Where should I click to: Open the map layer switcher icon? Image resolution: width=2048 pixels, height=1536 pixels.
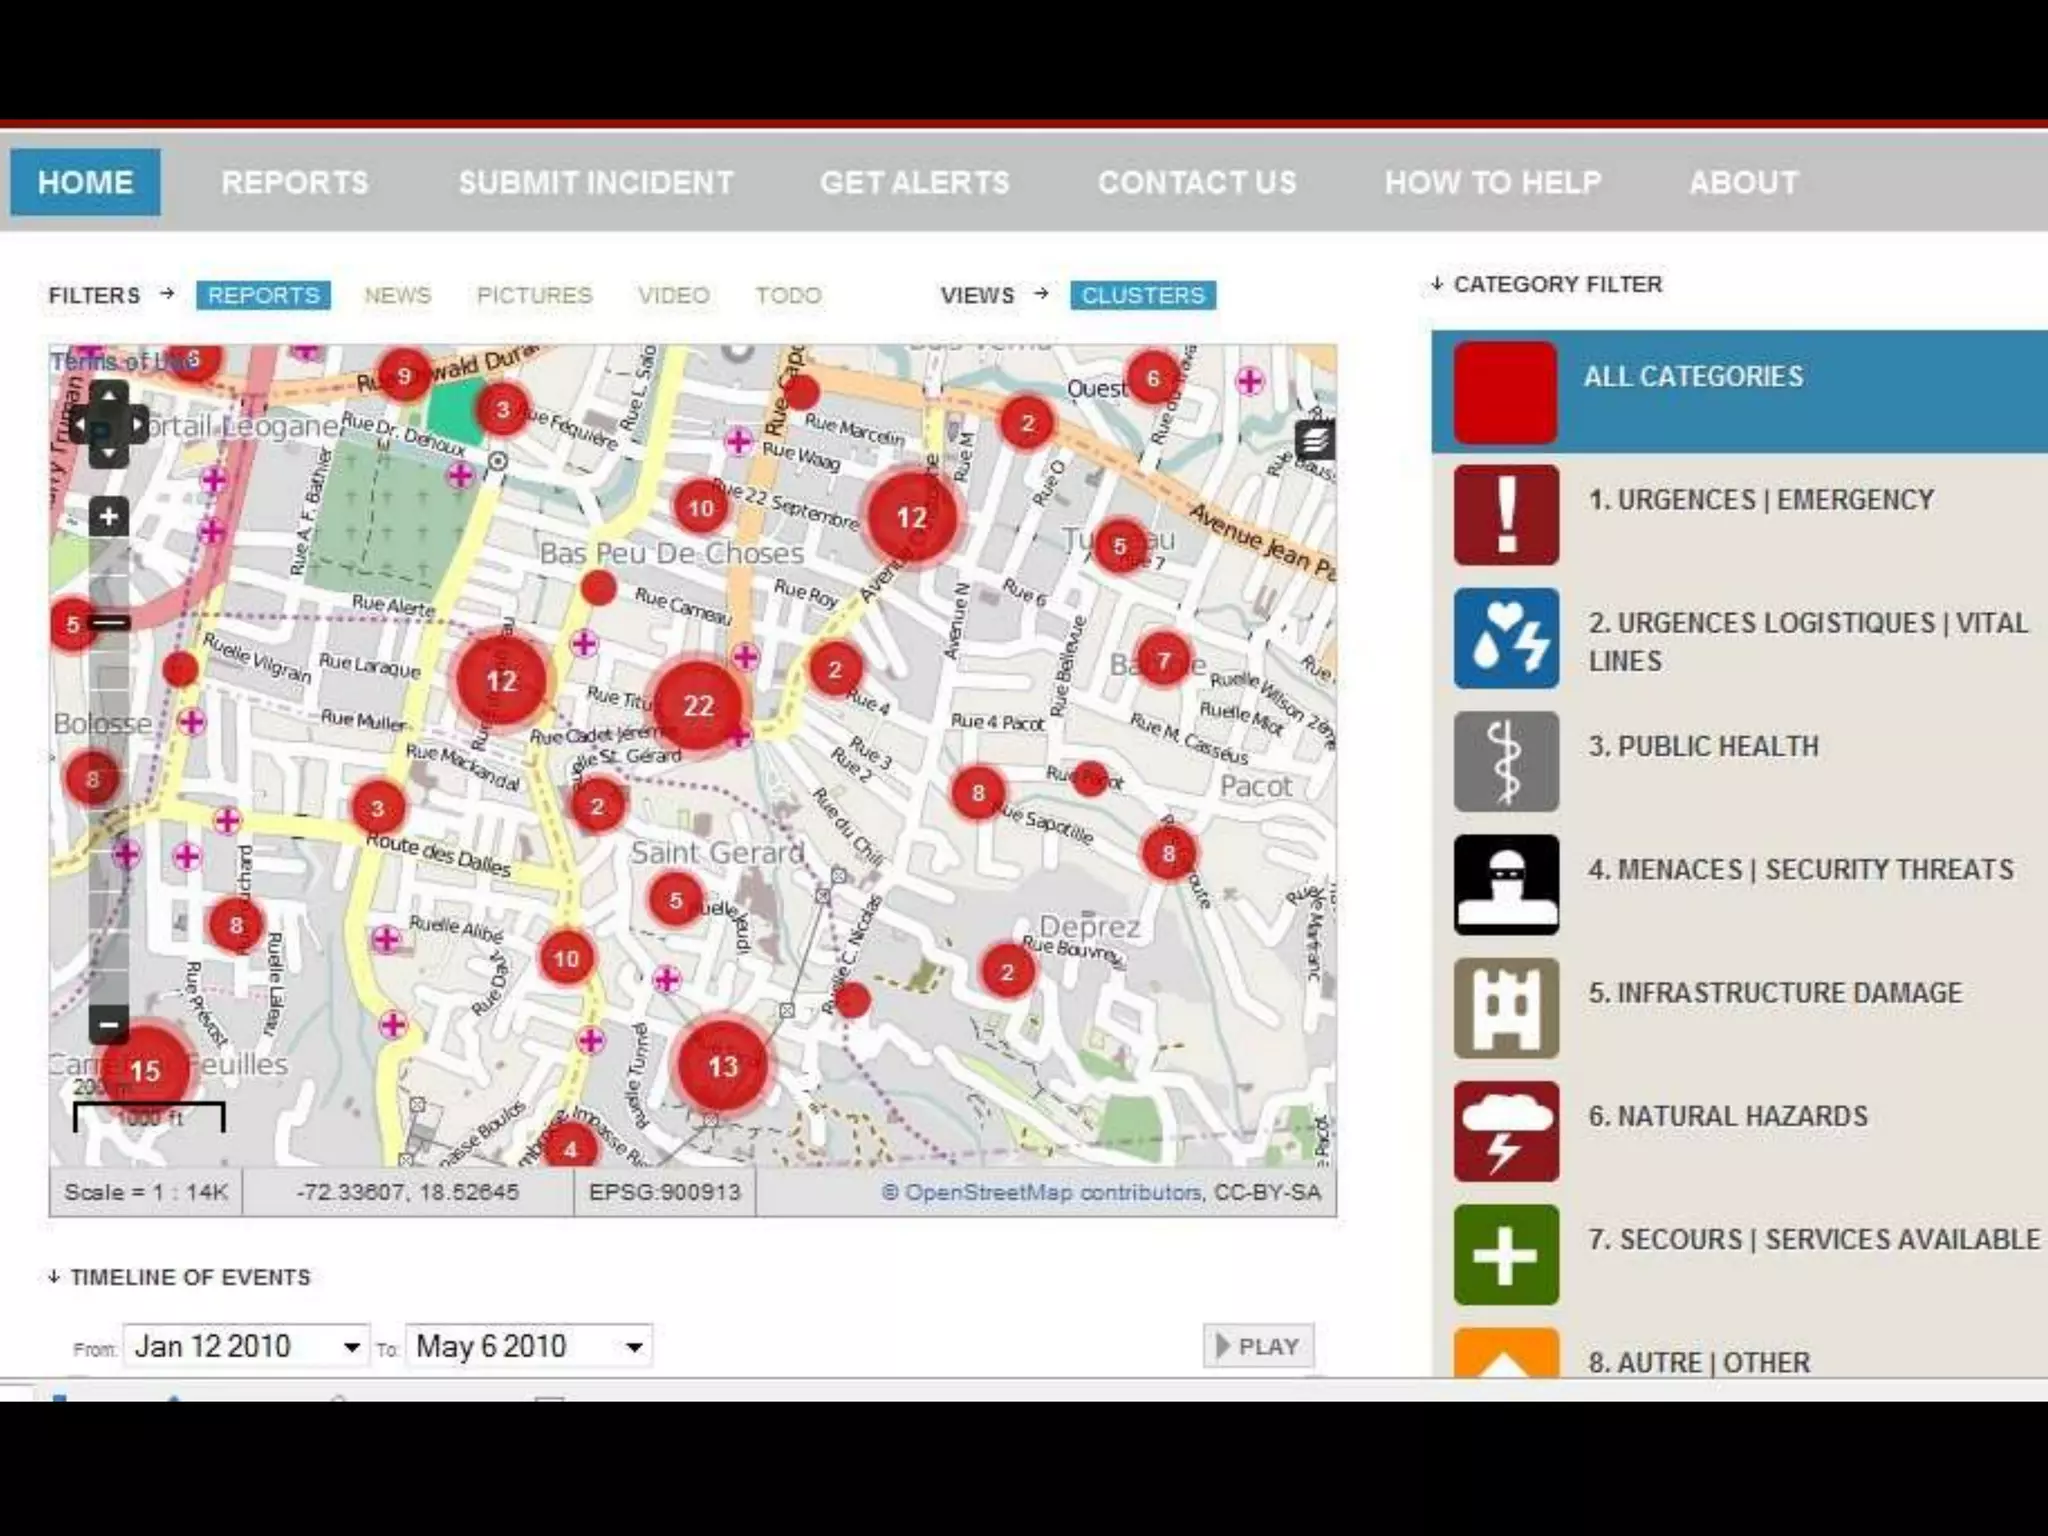pos(1314,439)
